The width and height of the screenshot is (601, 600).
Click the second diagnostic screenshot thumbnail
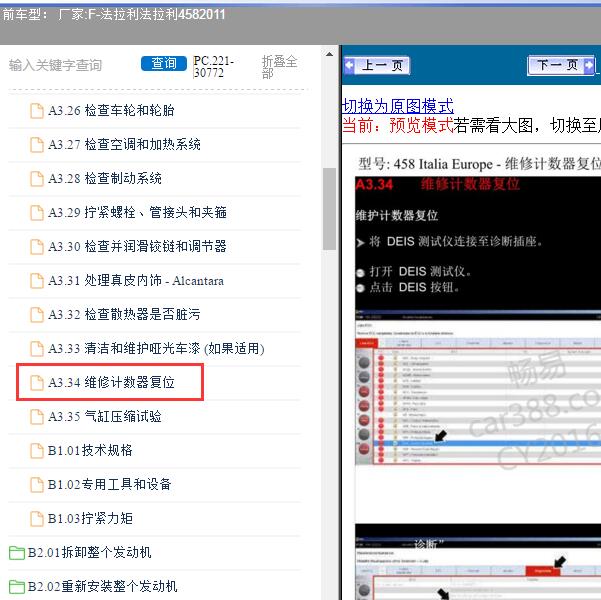(x=478, y=567)
